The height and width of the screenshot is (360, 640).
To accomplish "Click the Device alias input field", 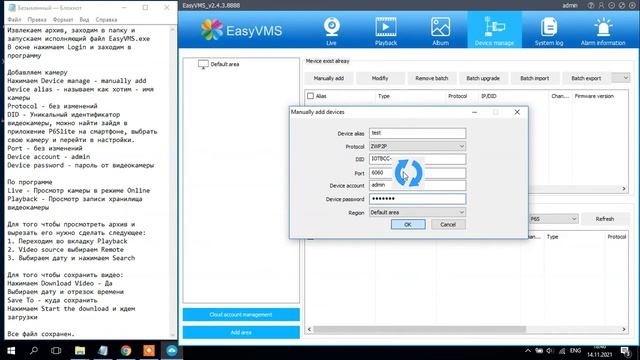I will [417, 133].
